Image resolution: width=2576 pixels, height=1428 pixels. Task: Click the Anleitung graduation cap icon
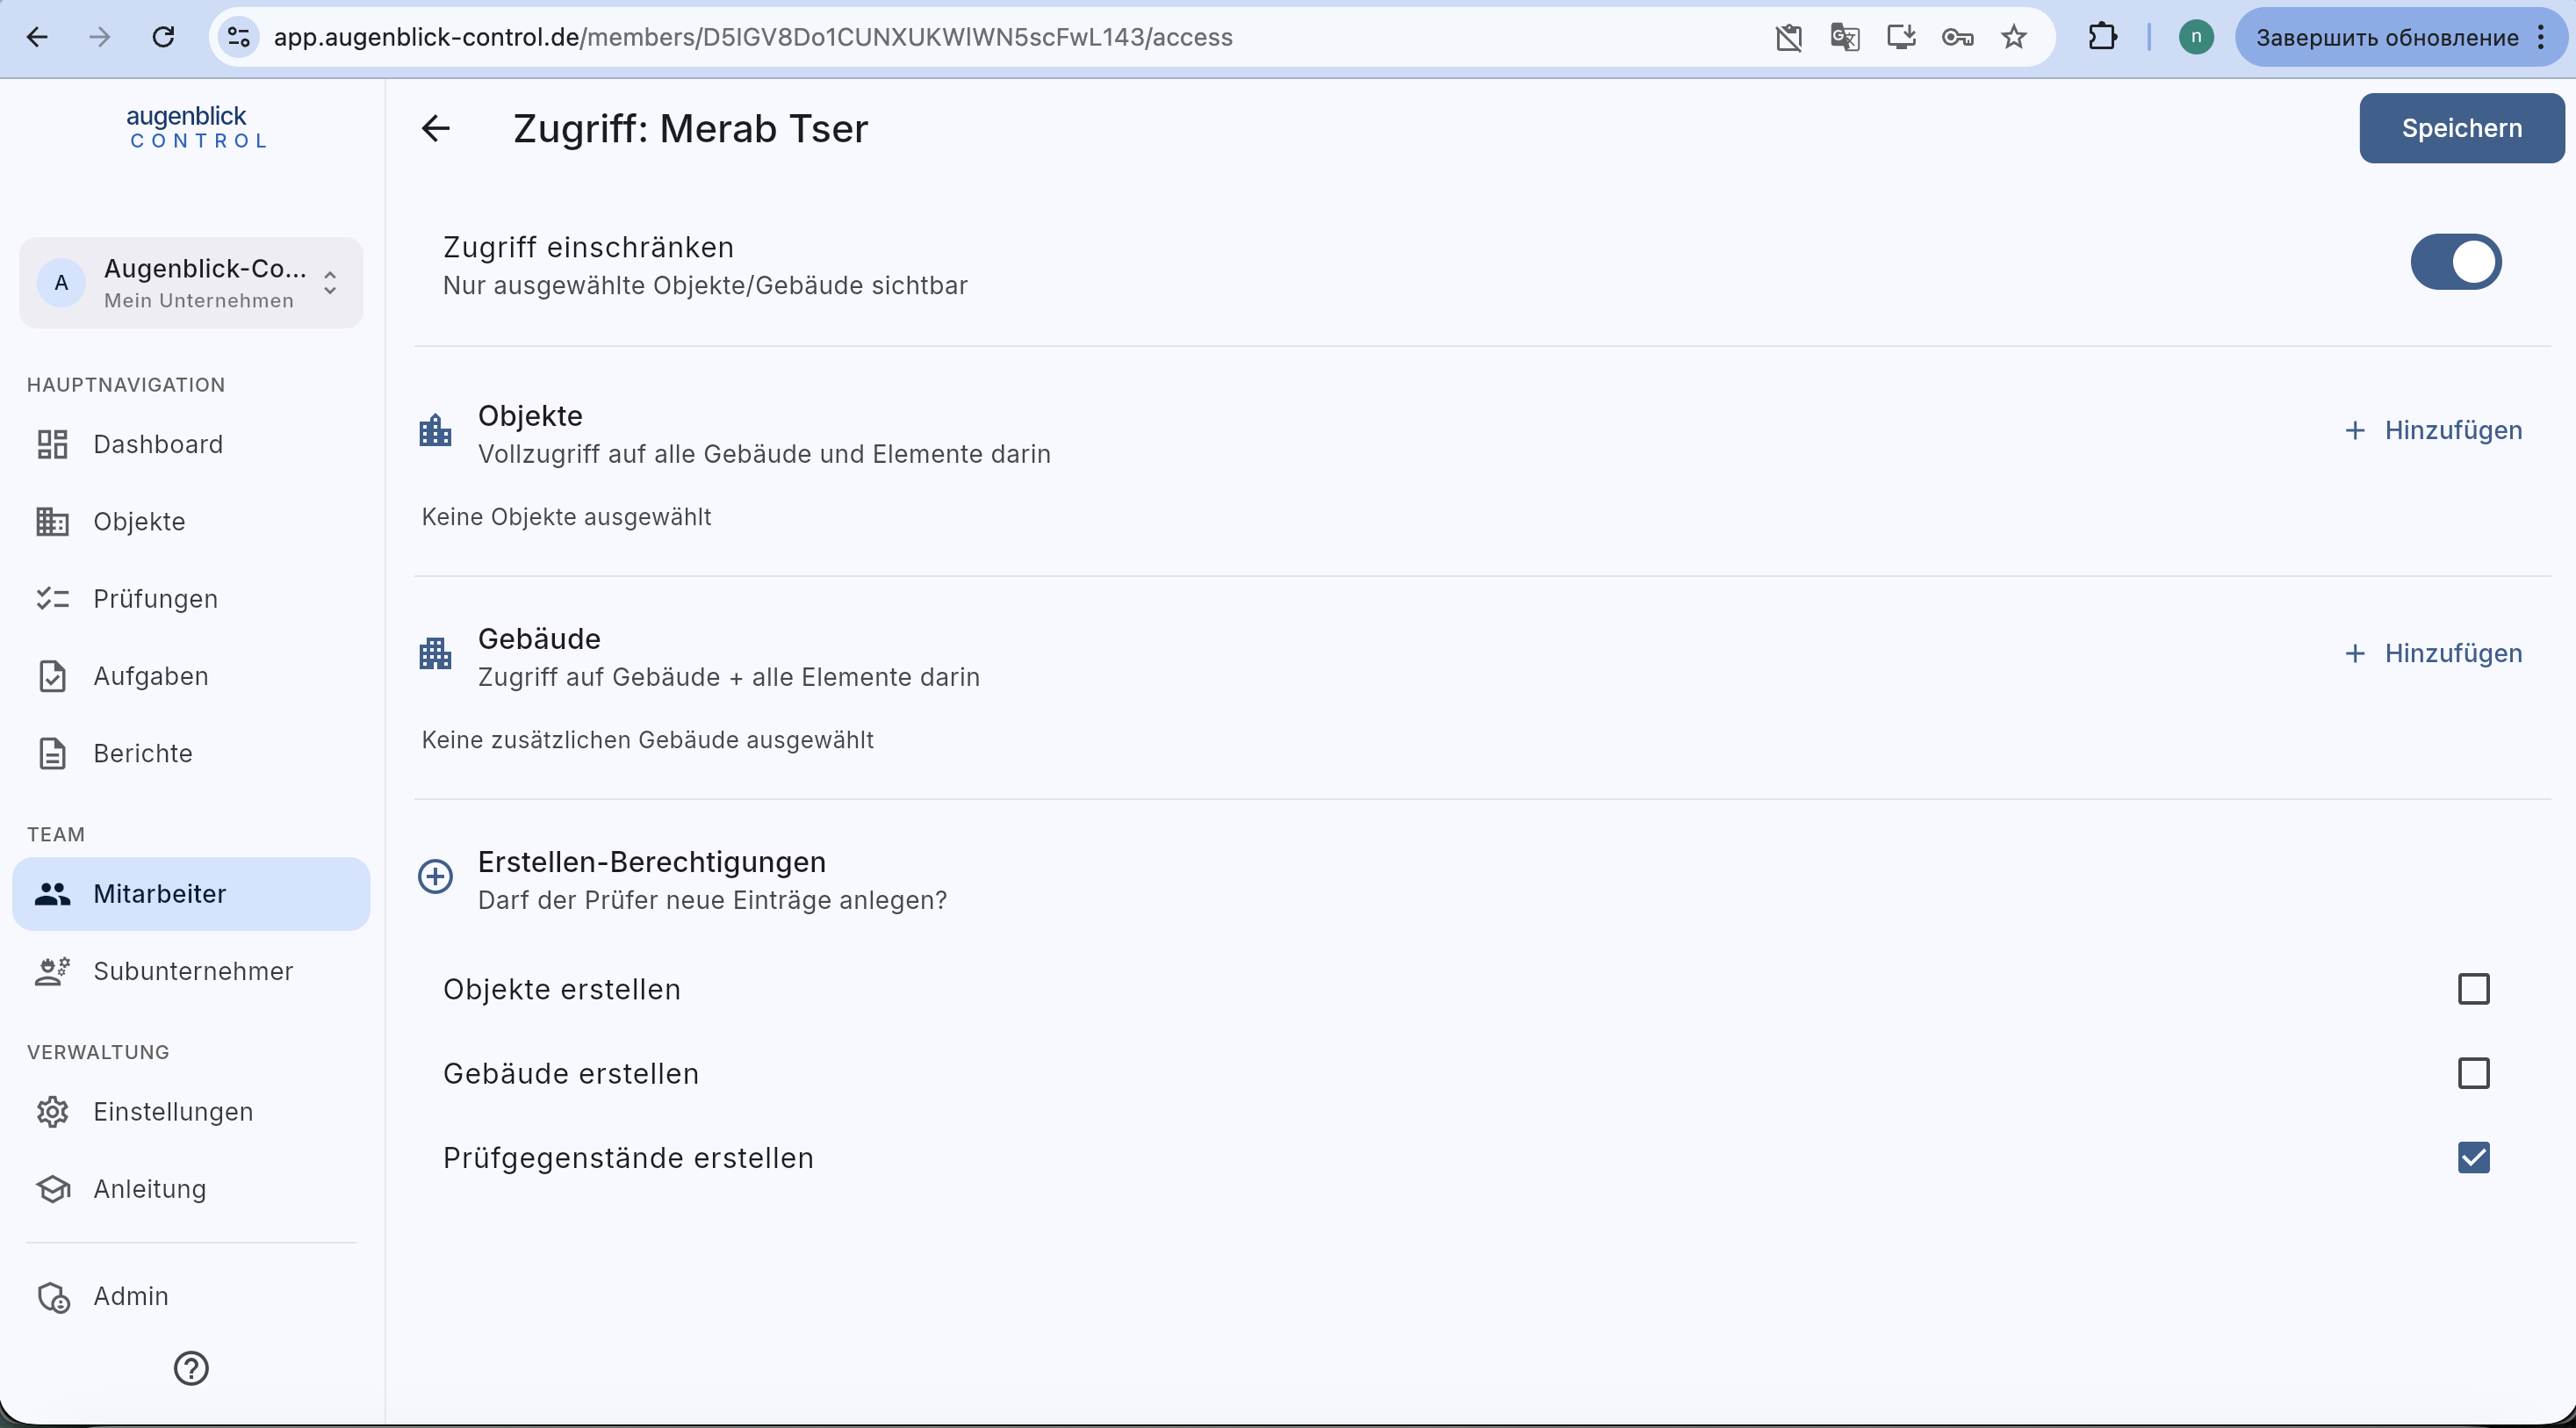[52, 1188]
